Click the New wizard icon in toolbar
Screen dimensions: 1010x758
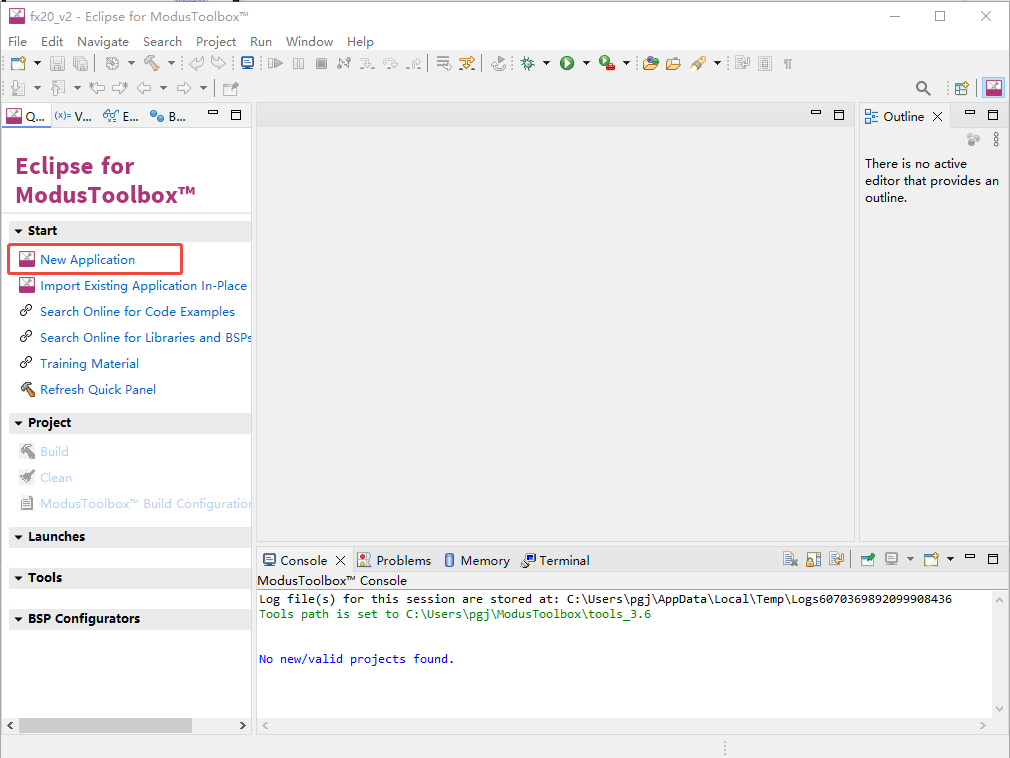click(18, 63)
